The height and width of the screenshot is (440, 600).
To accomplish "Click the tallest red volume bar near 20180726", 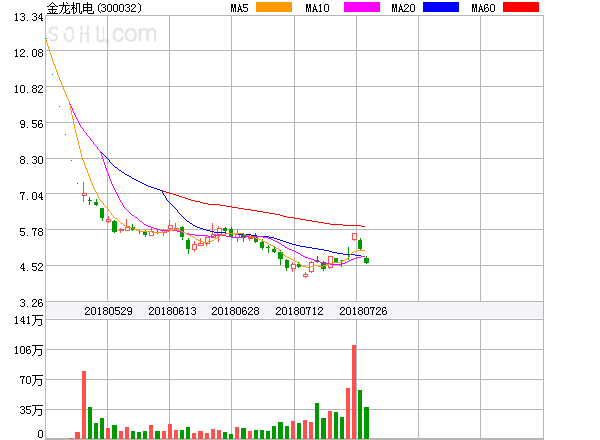I will [x=354, y=392].
